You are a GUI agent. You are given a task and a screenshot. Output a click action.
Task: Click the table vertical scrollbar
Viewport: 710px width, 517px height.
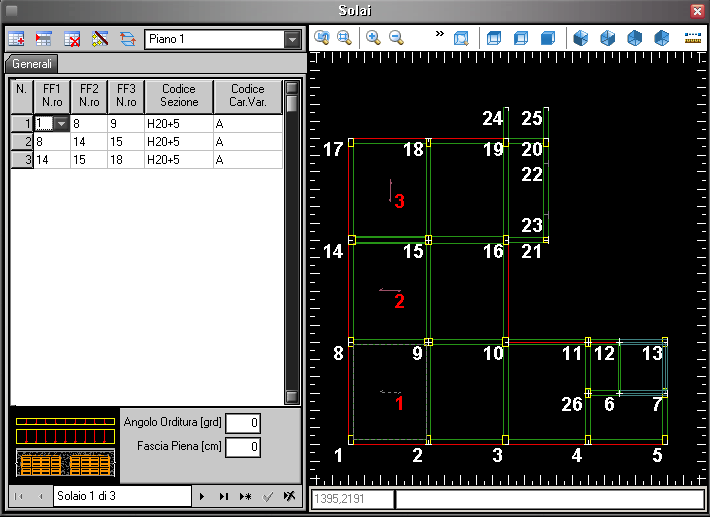[x=292, y=250]
